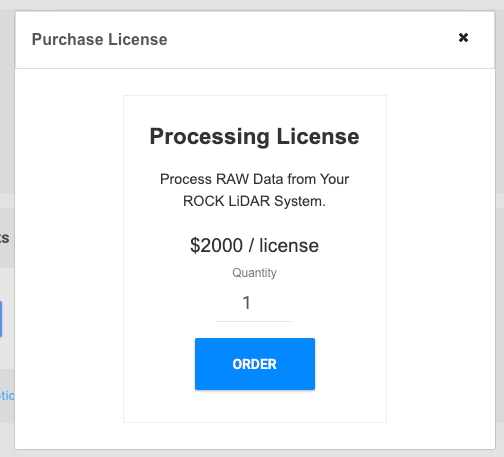Viewport: 504px width, 457px height.
Task: Click the Purchase License dialog title
Action: point(99,39)
